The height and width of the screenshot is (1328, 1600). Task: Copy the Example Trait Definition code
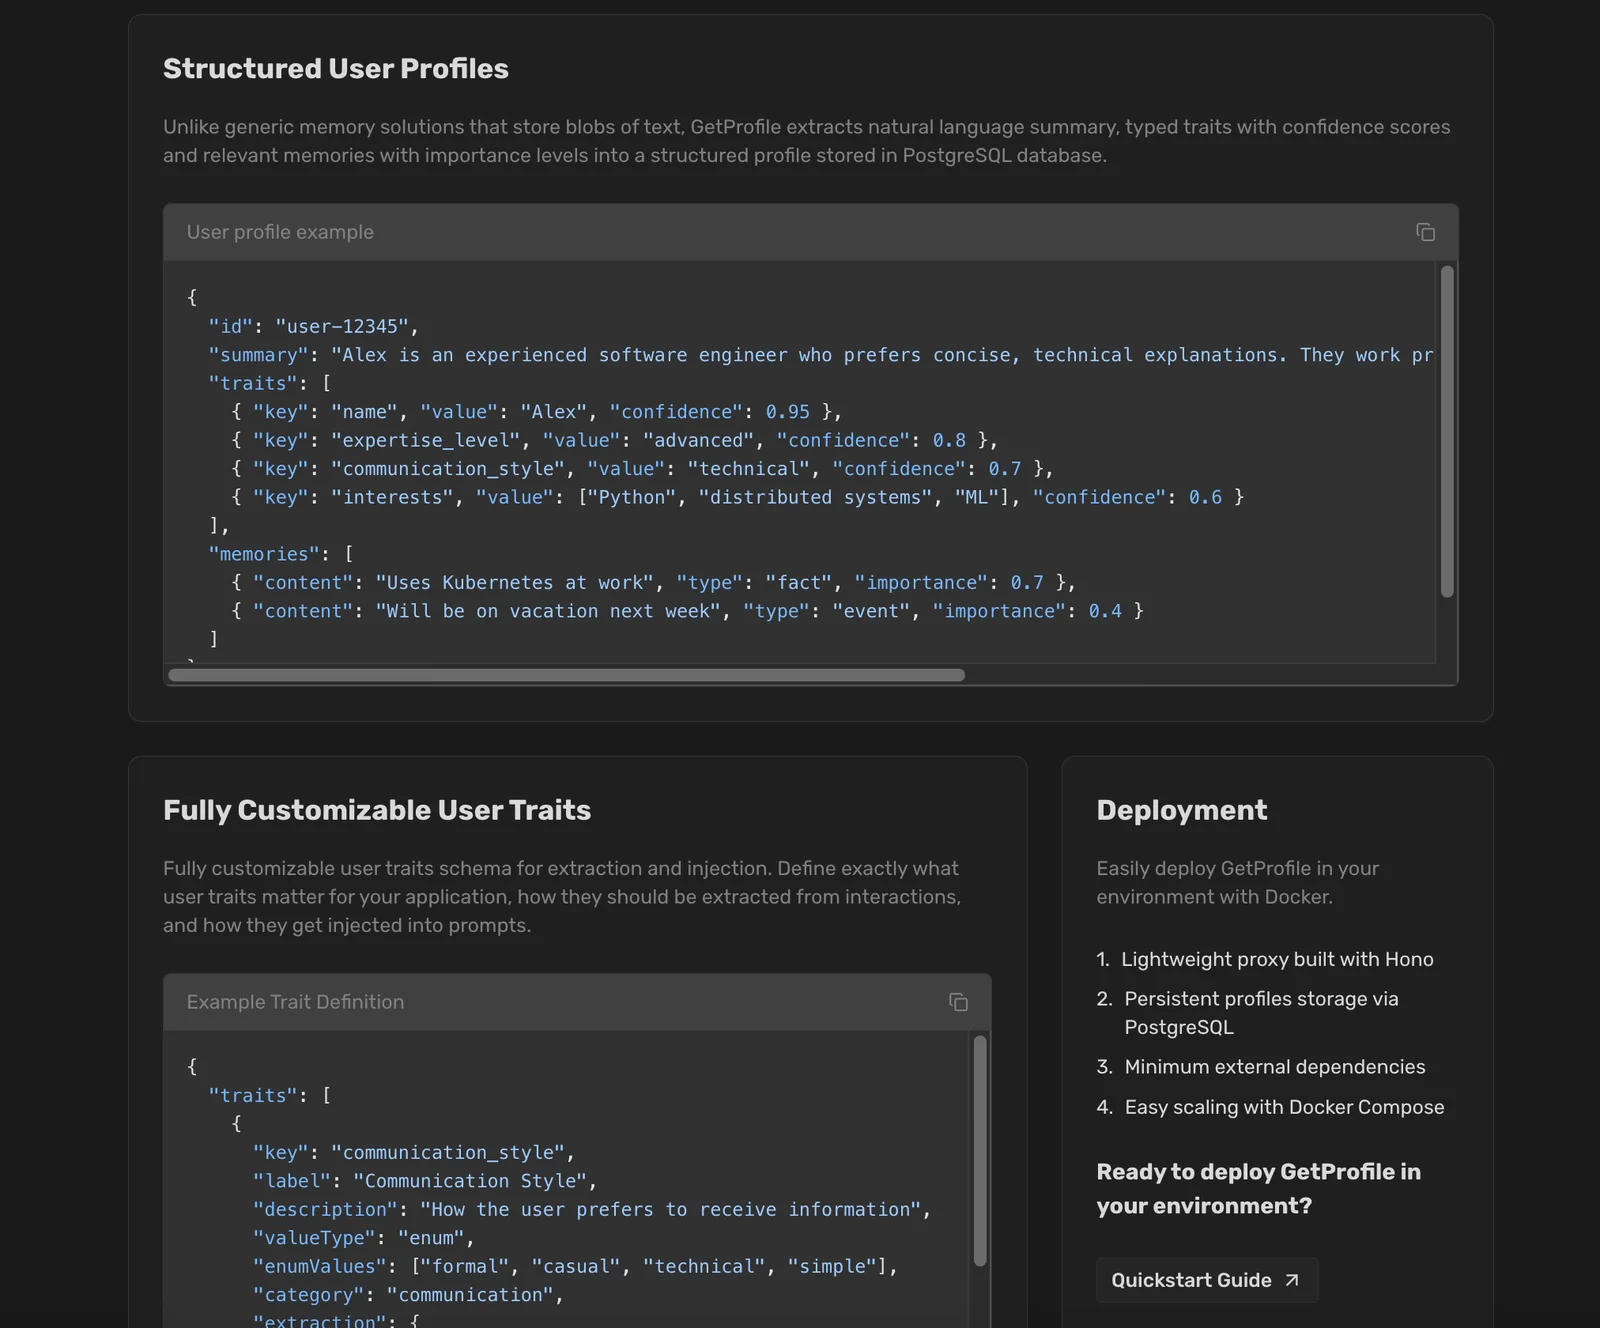[958, 1002]
